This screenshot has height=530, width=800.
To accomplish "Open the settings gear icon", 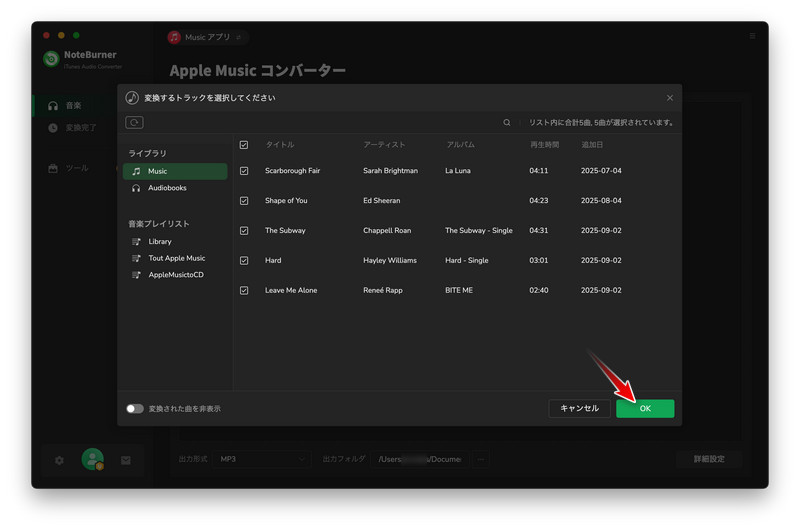I will click(x=59, y=460).
